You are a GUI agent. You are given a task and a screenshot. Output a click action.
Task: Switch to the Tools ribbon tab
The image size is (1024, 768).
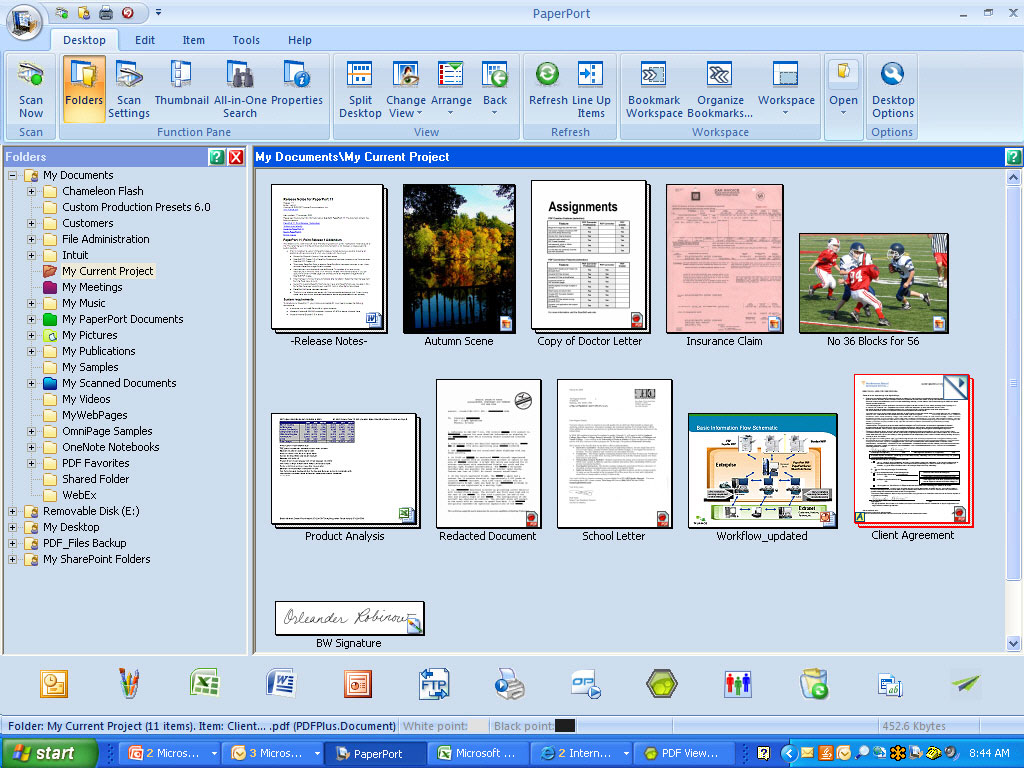(246, 40)
